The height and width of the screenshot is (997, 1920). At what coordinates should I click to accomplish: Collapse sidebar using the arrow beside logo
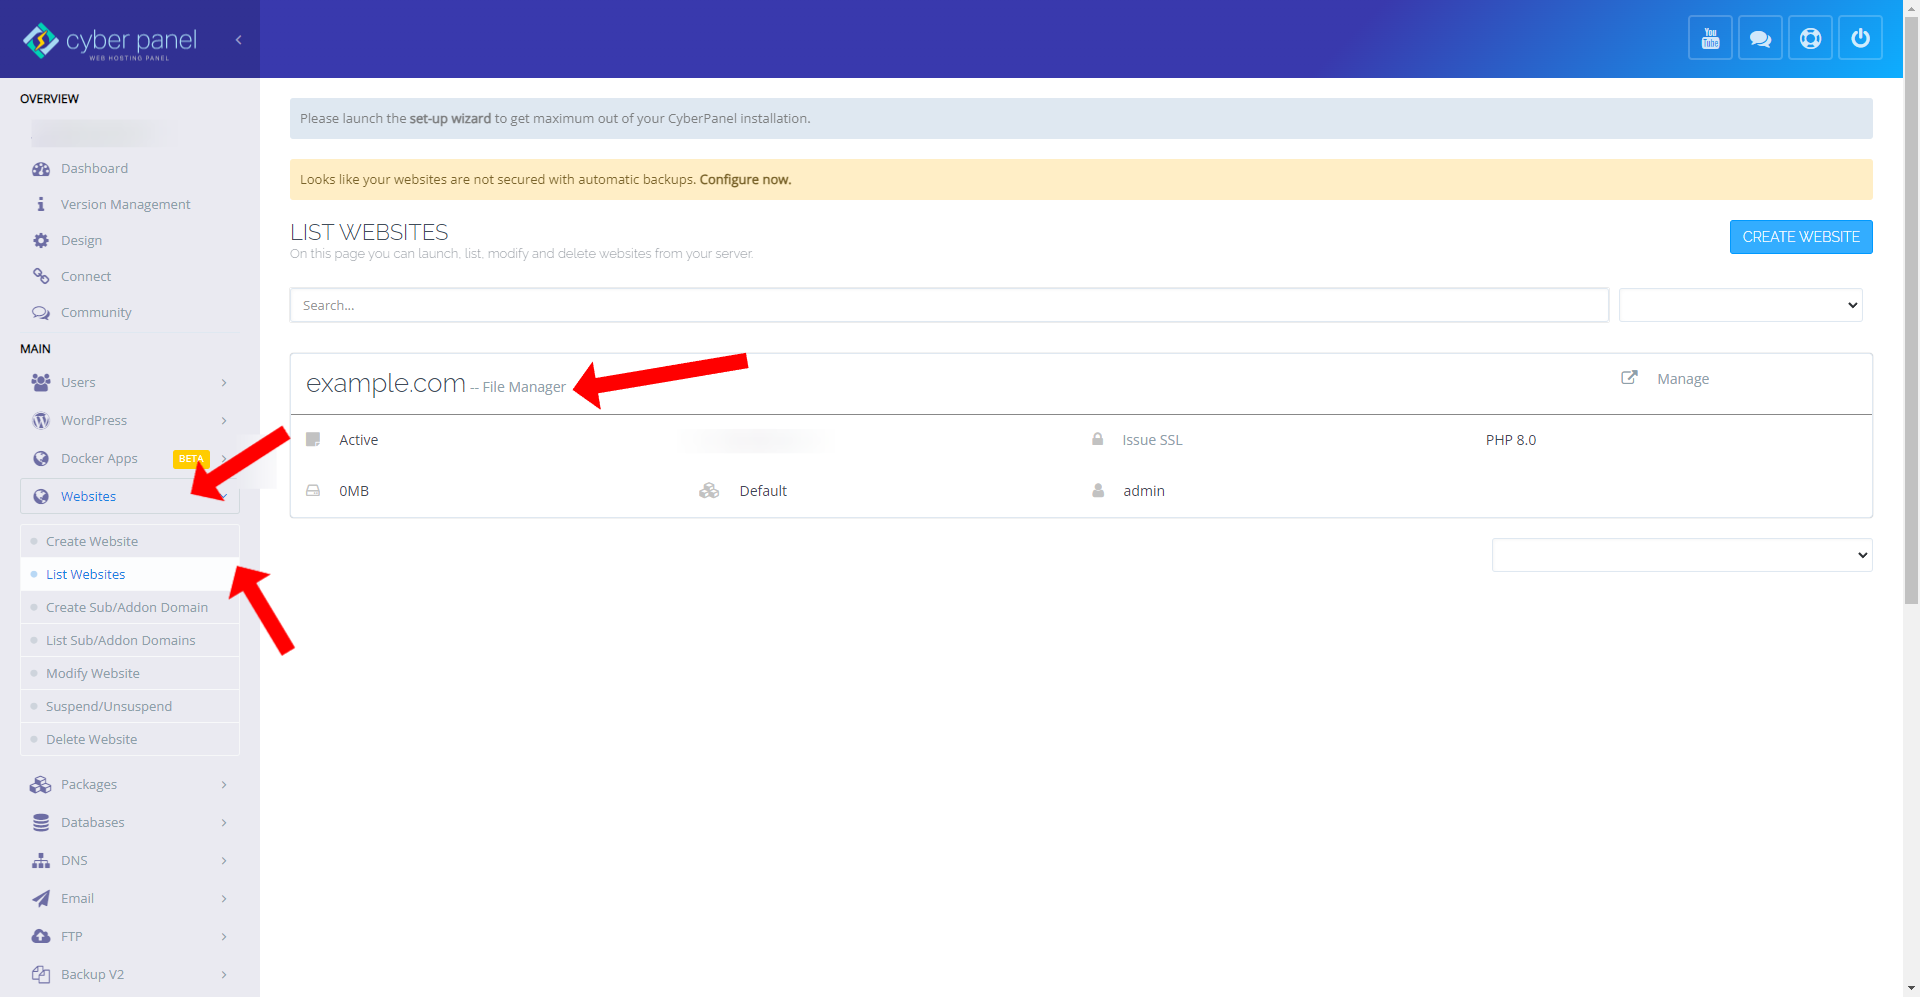(238, 40)
